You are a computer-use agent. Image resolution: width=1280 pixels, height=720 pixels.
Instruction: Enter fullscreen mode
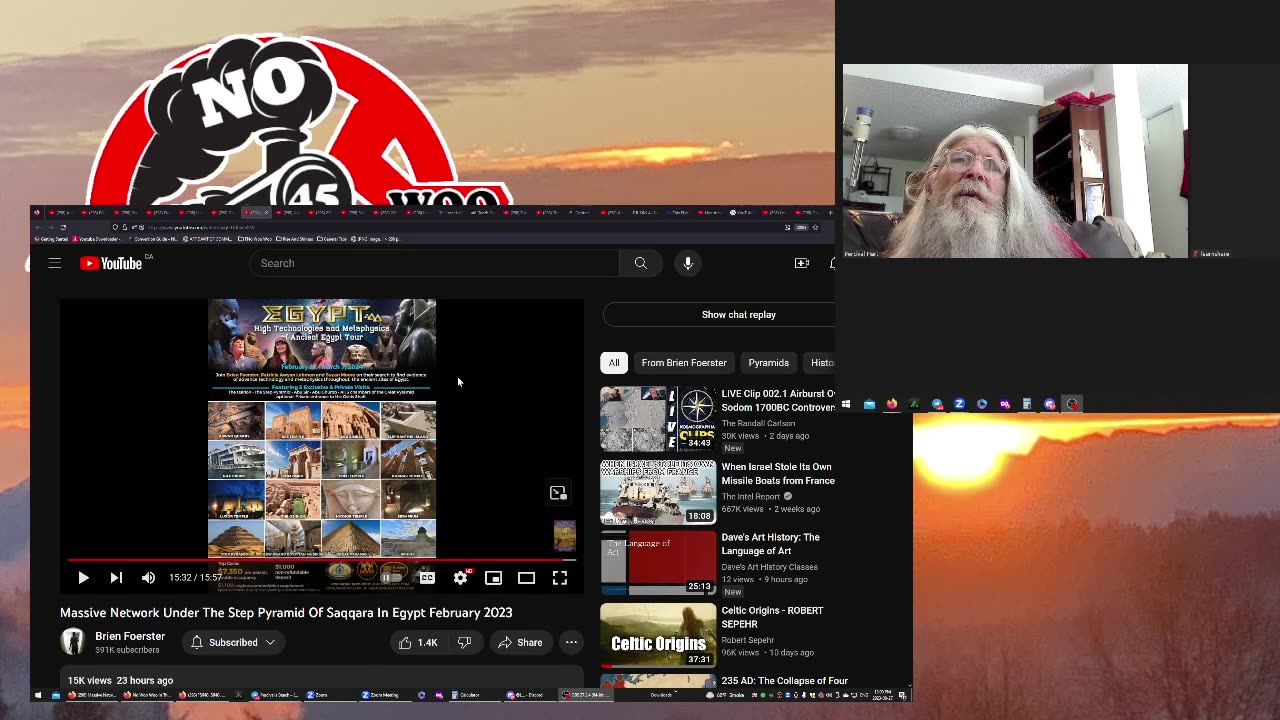560,578
